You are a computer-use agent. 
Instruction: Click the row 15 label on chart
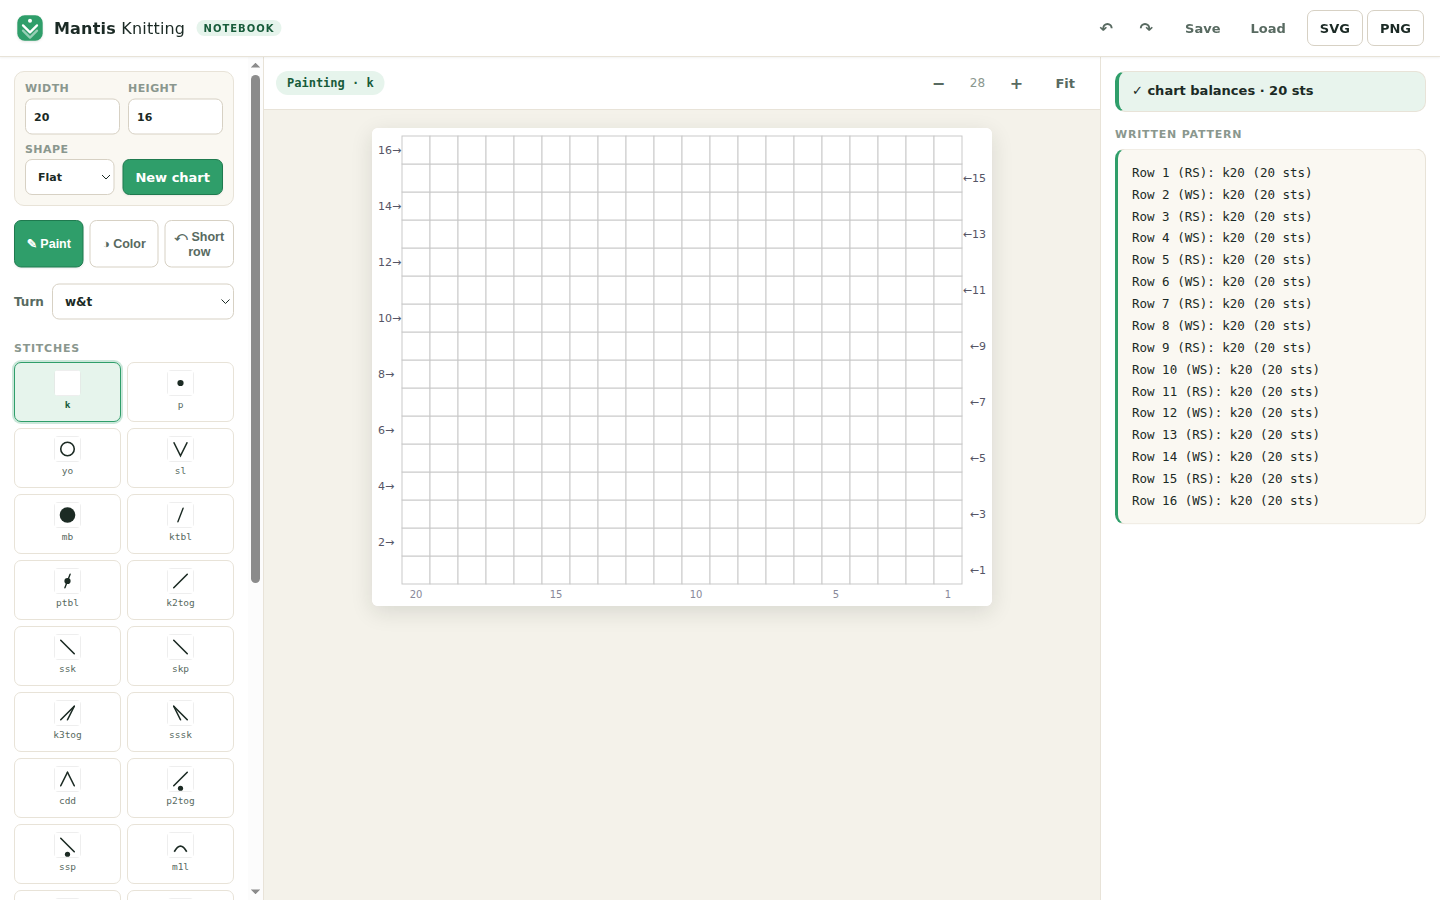click(974, 178)
